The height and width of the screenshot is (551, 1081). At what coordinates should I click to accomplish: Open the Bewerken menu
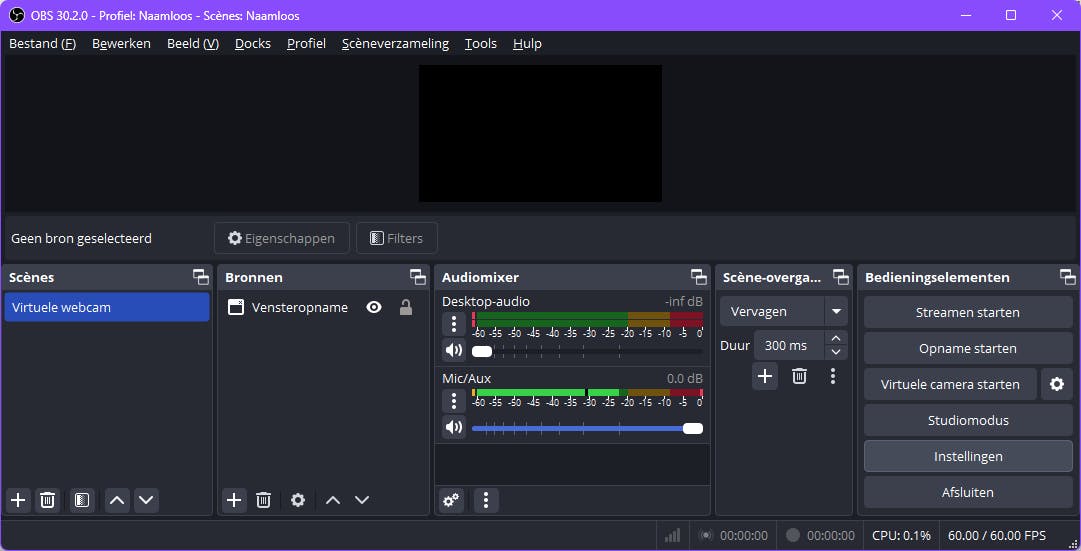point(121,43)
